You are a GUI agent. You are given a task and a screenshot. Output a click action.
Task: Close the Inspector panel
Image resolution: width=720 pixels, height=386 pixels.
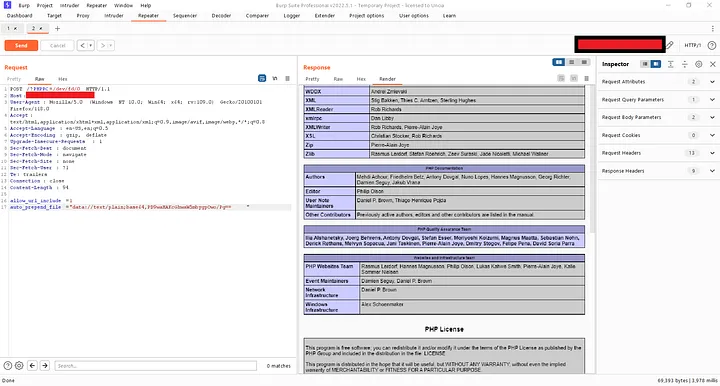point(713,64)
